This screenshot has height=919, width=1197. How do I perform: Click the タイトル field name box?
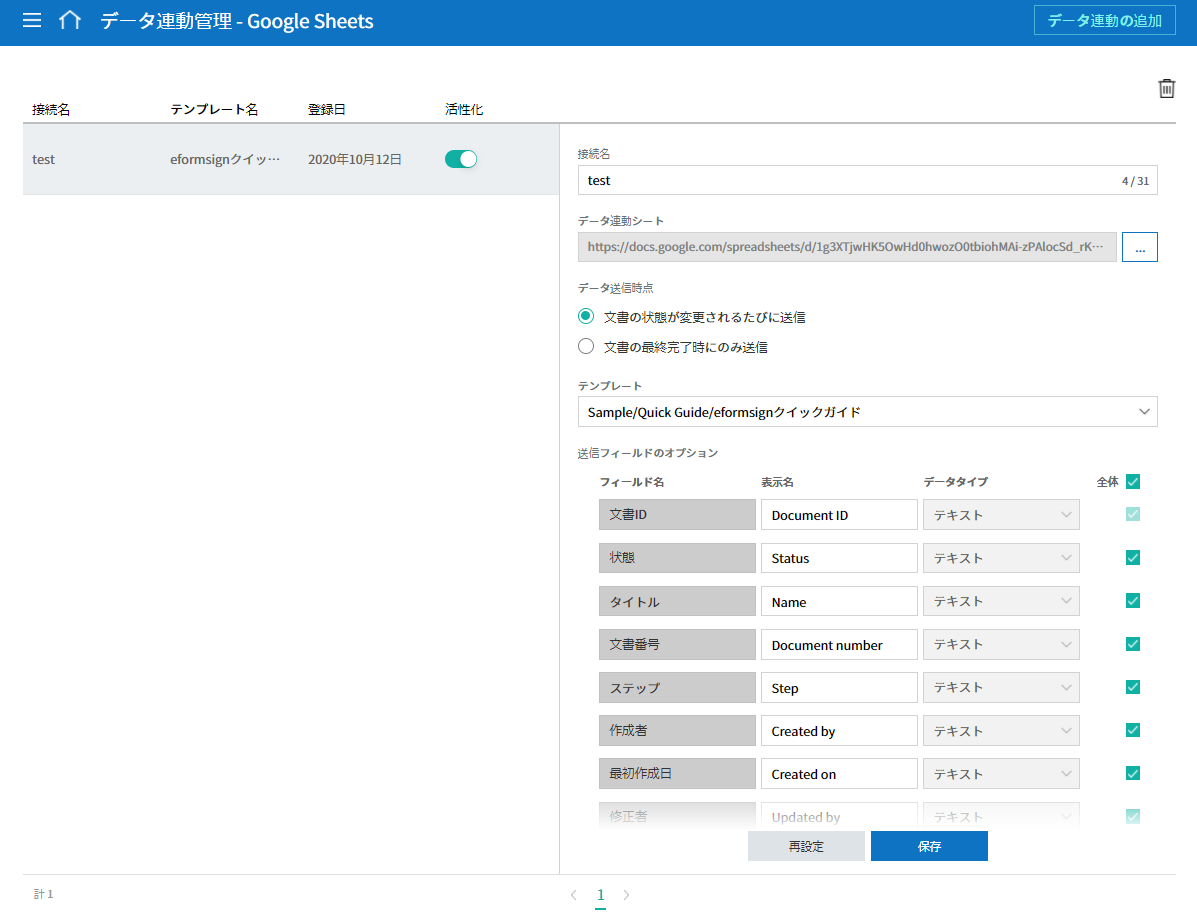[x=677, y=601]
